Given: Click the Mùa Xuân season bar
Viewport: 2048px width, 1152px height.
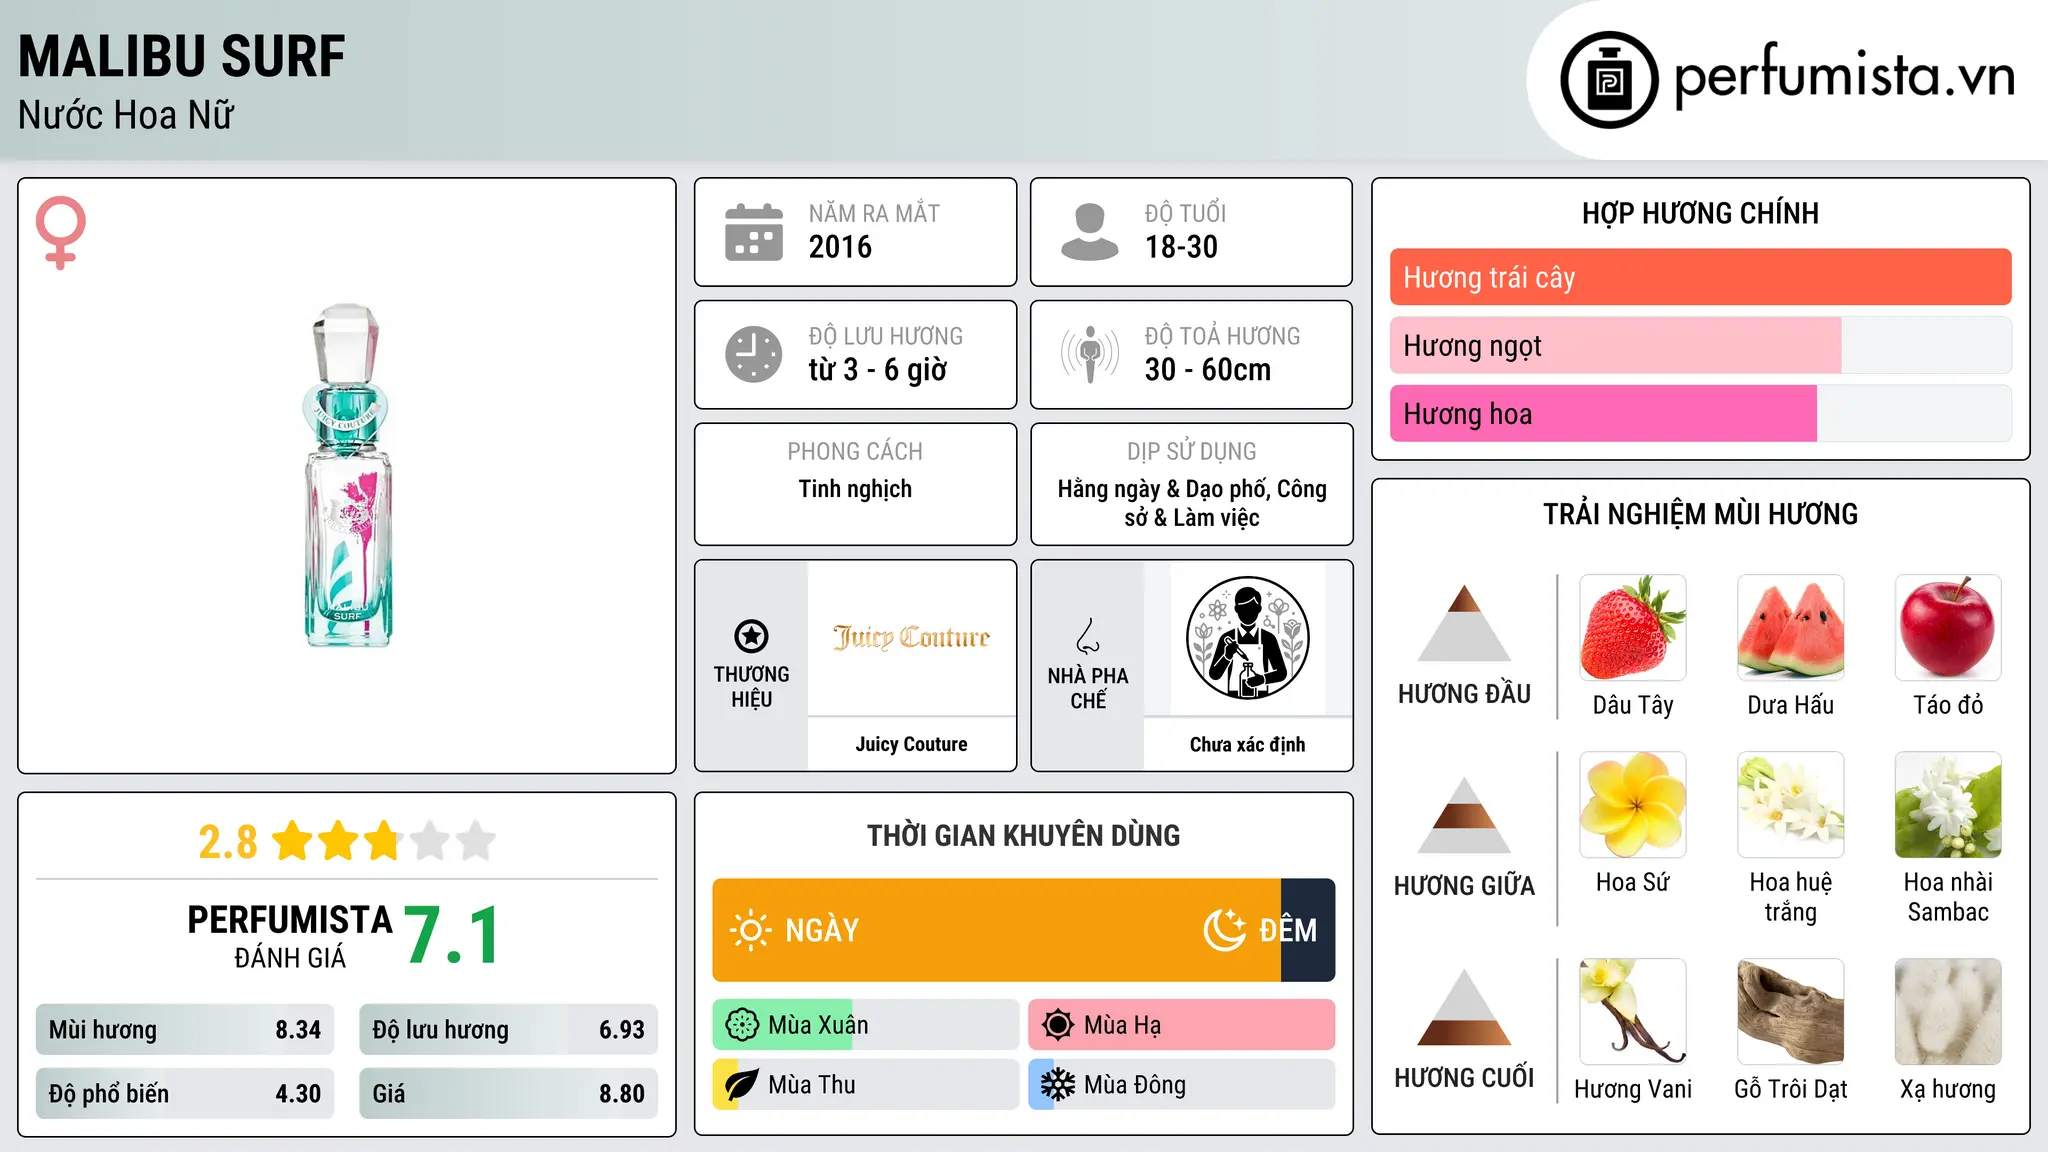Looking at the screenshot, I should pos(866,1025).
